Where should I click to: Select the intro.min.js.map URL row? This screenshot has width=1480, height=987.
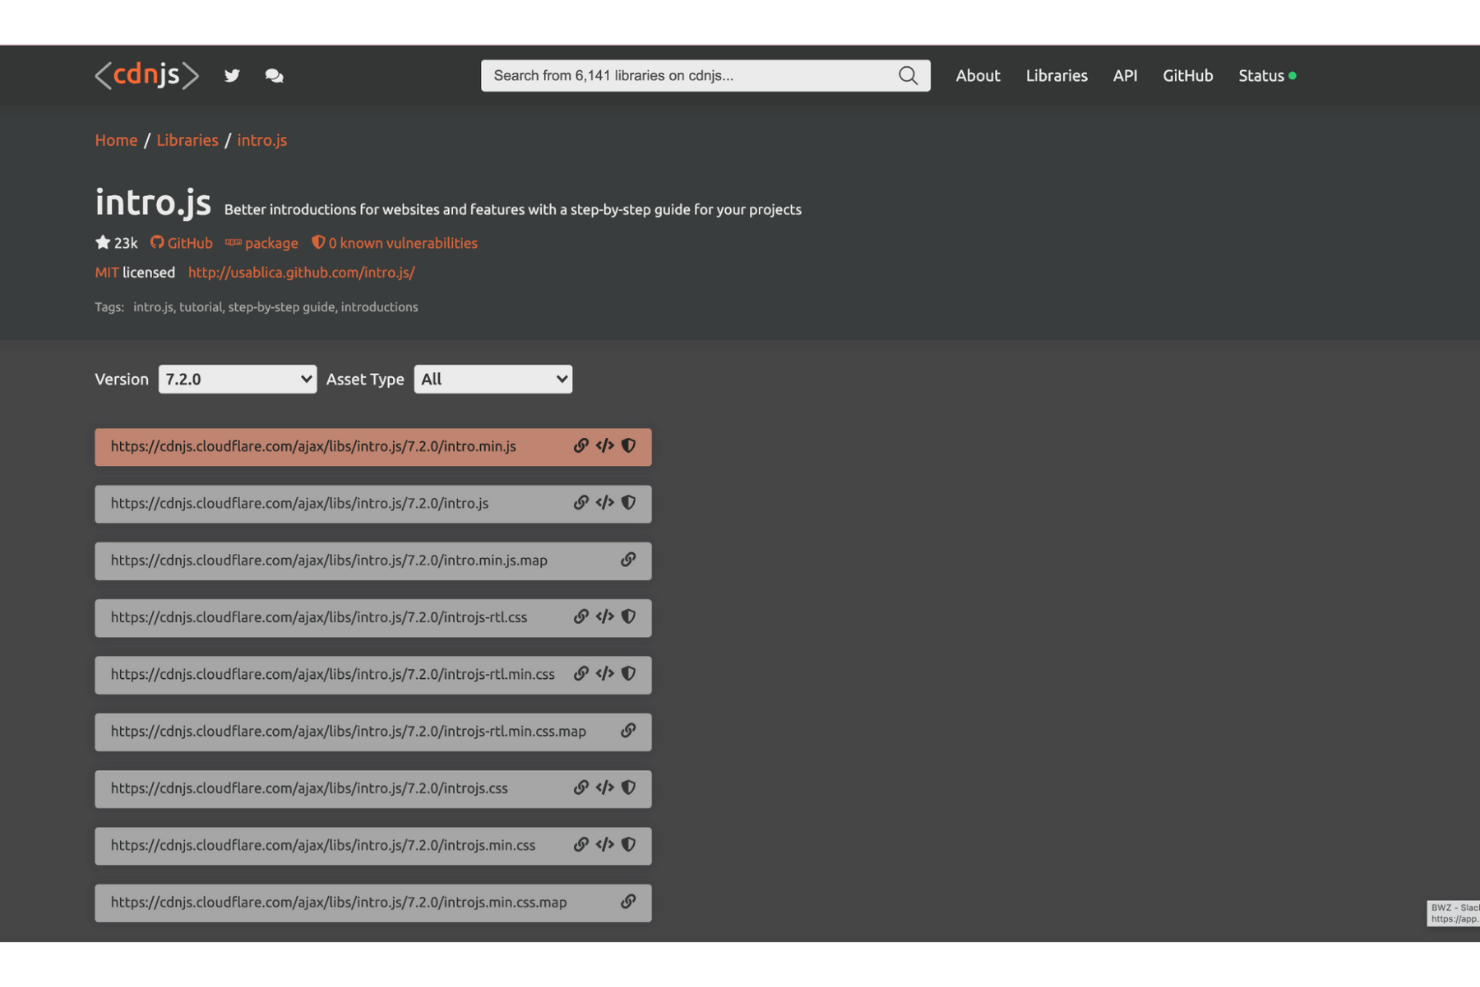[x=373, y=561]
